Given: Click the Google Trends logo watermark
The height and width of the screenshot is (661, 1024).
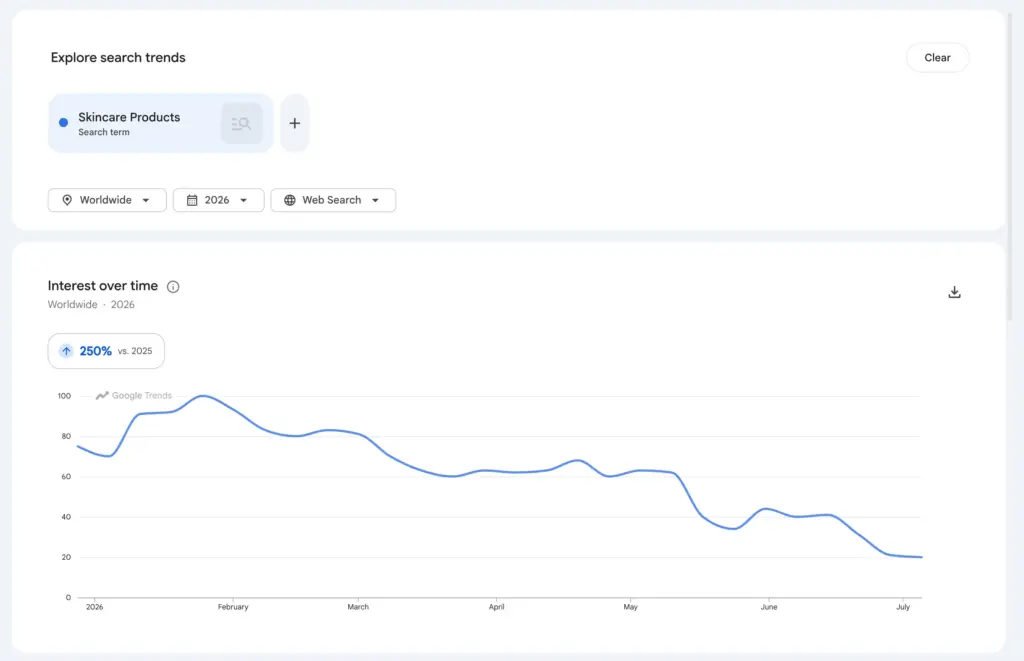Looking at the screenshot, I should coord(134,395).
